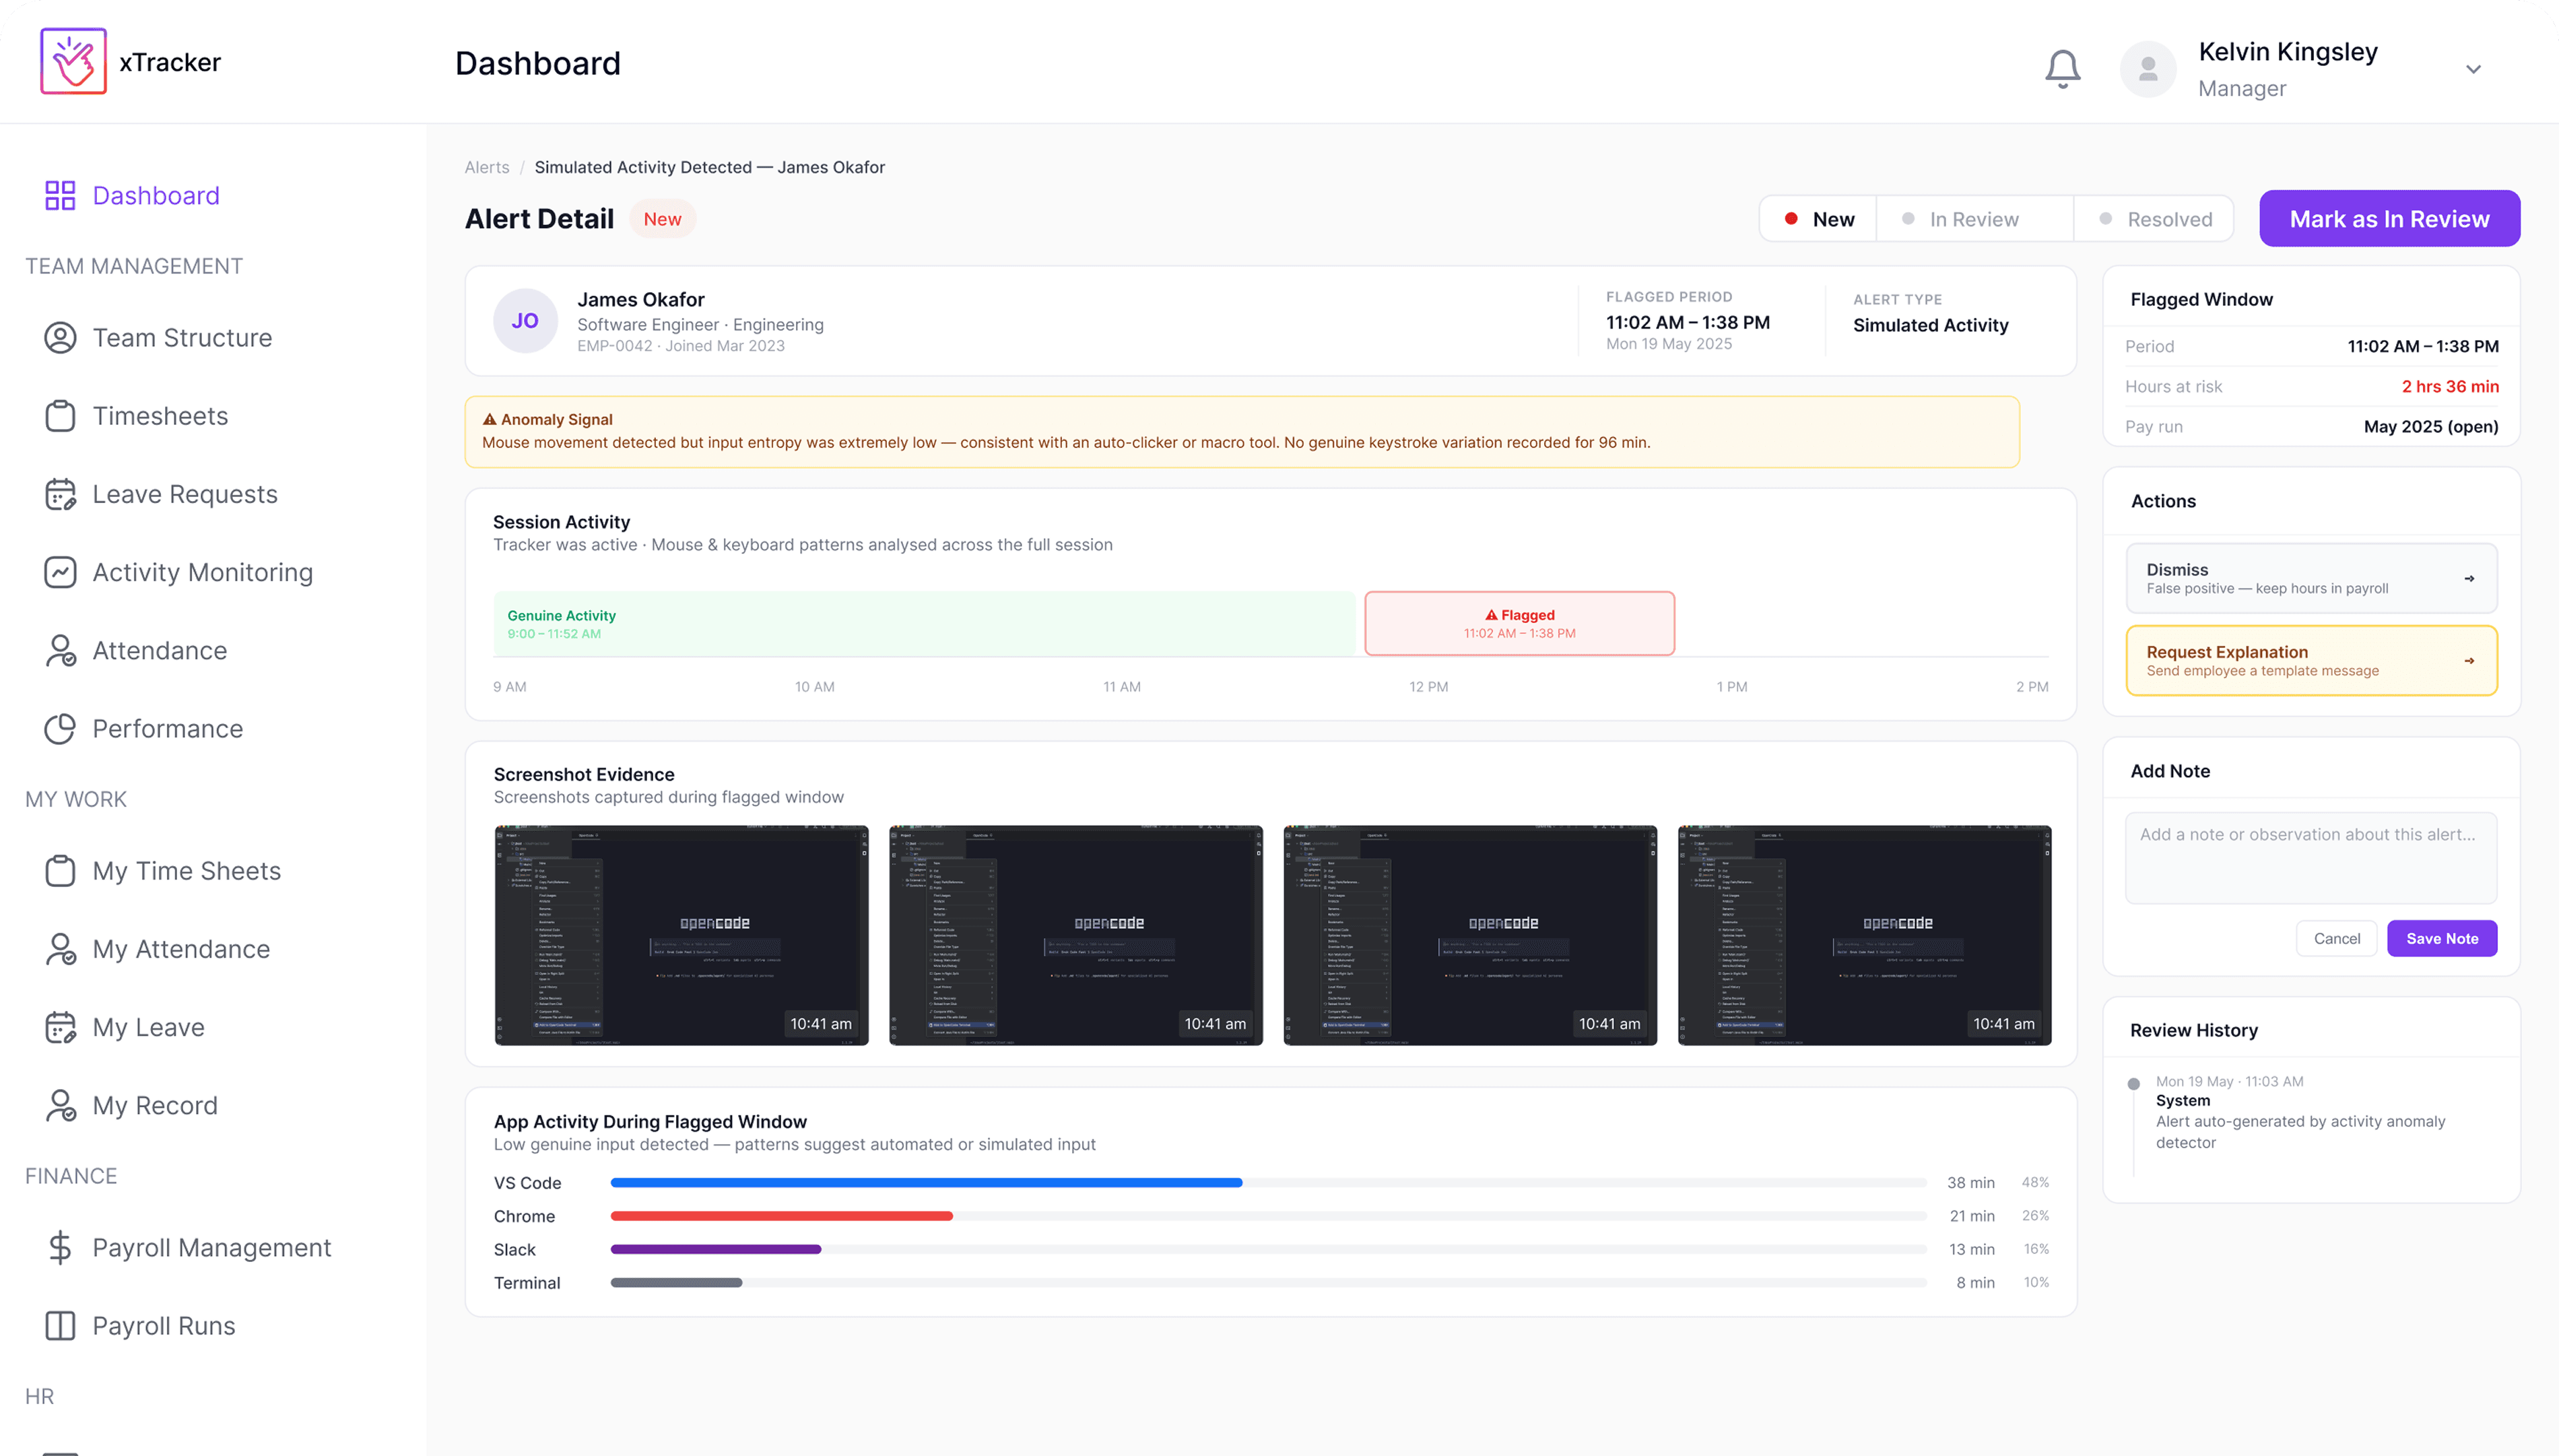Click the JO employee avatar badge
This screenshot has height=1456, width=2559.
click(x=525, y=321)
